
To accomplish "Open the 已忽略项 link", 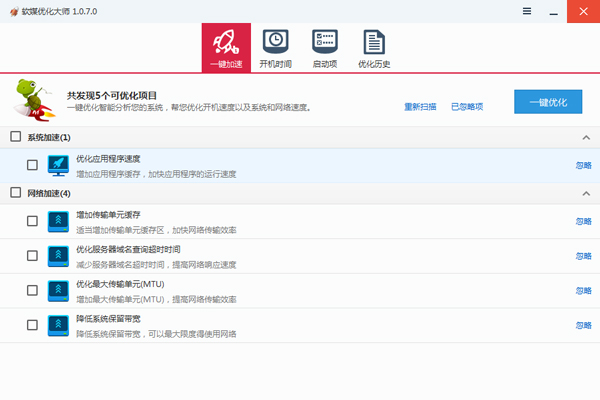I will click(x=467, y=106).
